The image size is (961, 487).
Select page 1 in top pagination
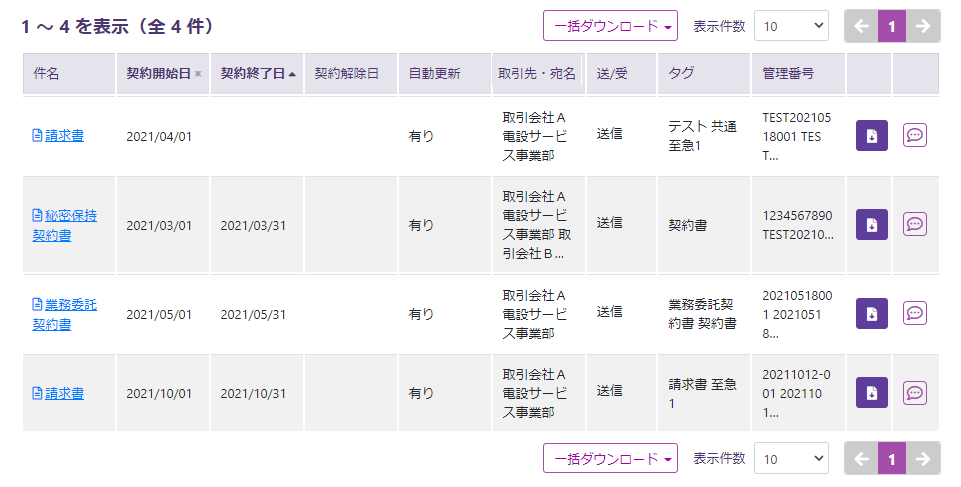point(892,26)
